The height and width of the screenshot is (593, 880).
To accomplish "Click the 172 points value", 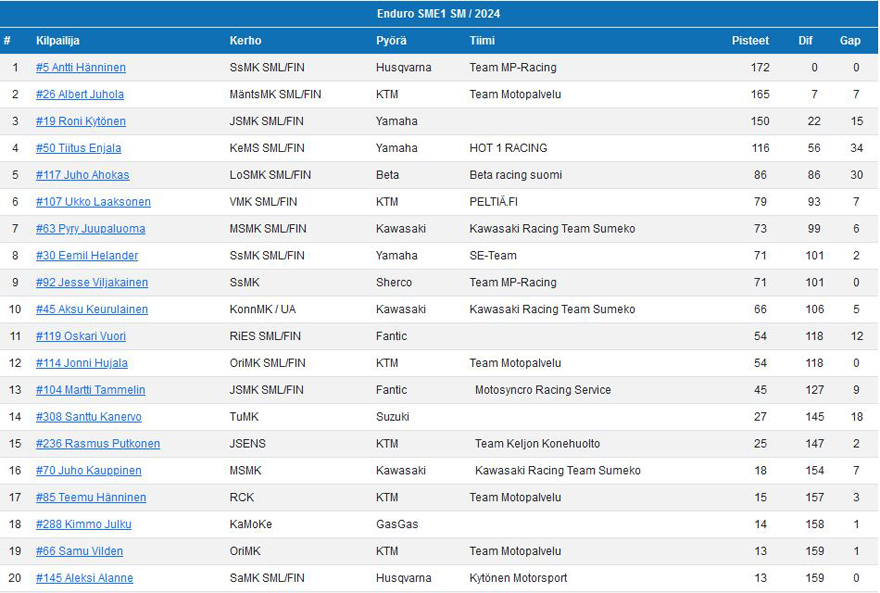I will click(760, 67).
